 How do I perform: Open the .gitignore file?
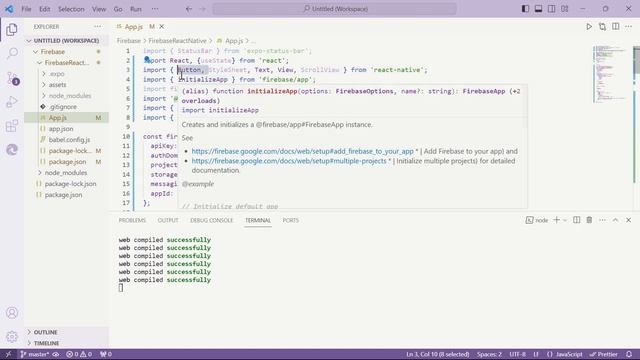pyautogui.click(x=62, y=107)
